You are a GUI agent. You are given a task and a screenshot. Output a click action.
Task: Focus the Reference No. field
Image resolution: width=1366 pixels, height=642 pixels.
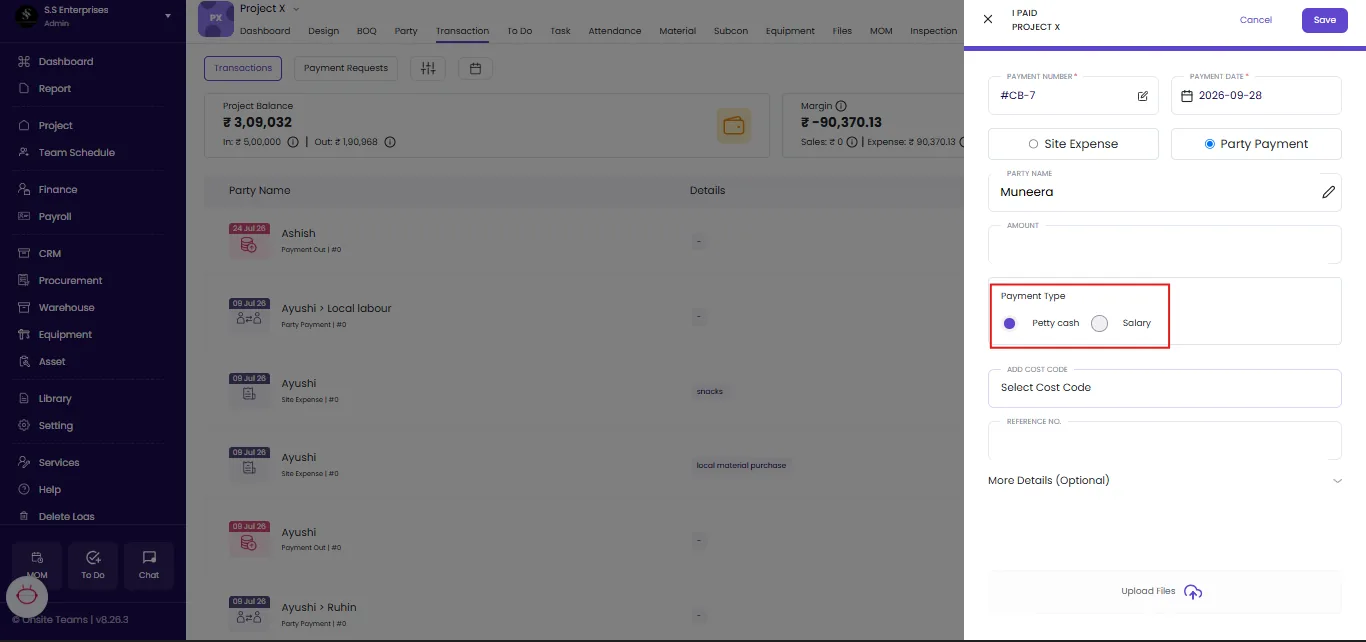(x=1165, y=441)
